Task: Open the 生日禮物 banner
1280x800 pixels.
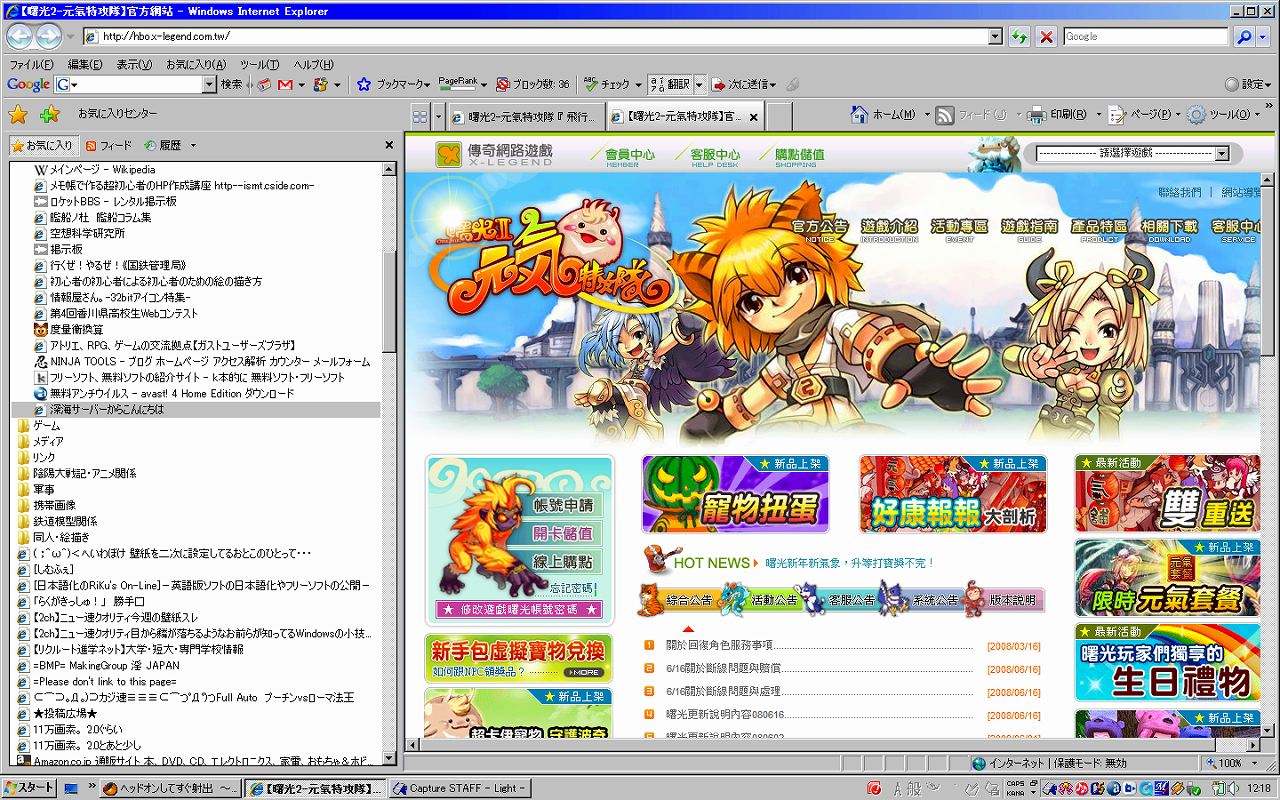Action: coord(1169,662)
